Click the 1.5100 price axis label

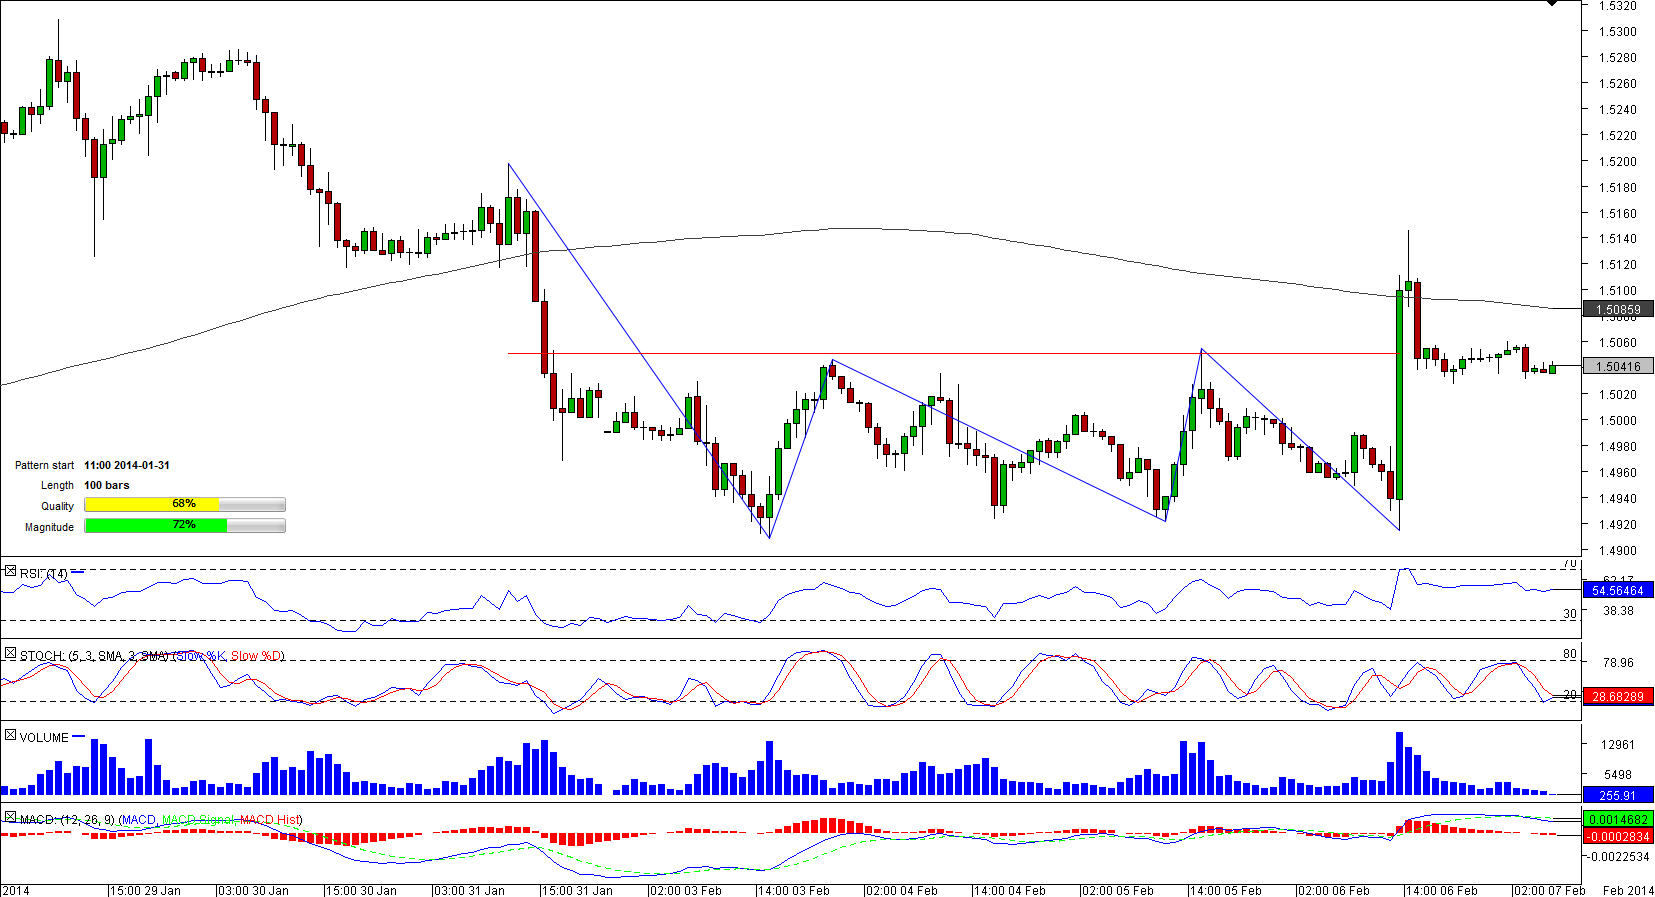click(x=1618, y=291)
